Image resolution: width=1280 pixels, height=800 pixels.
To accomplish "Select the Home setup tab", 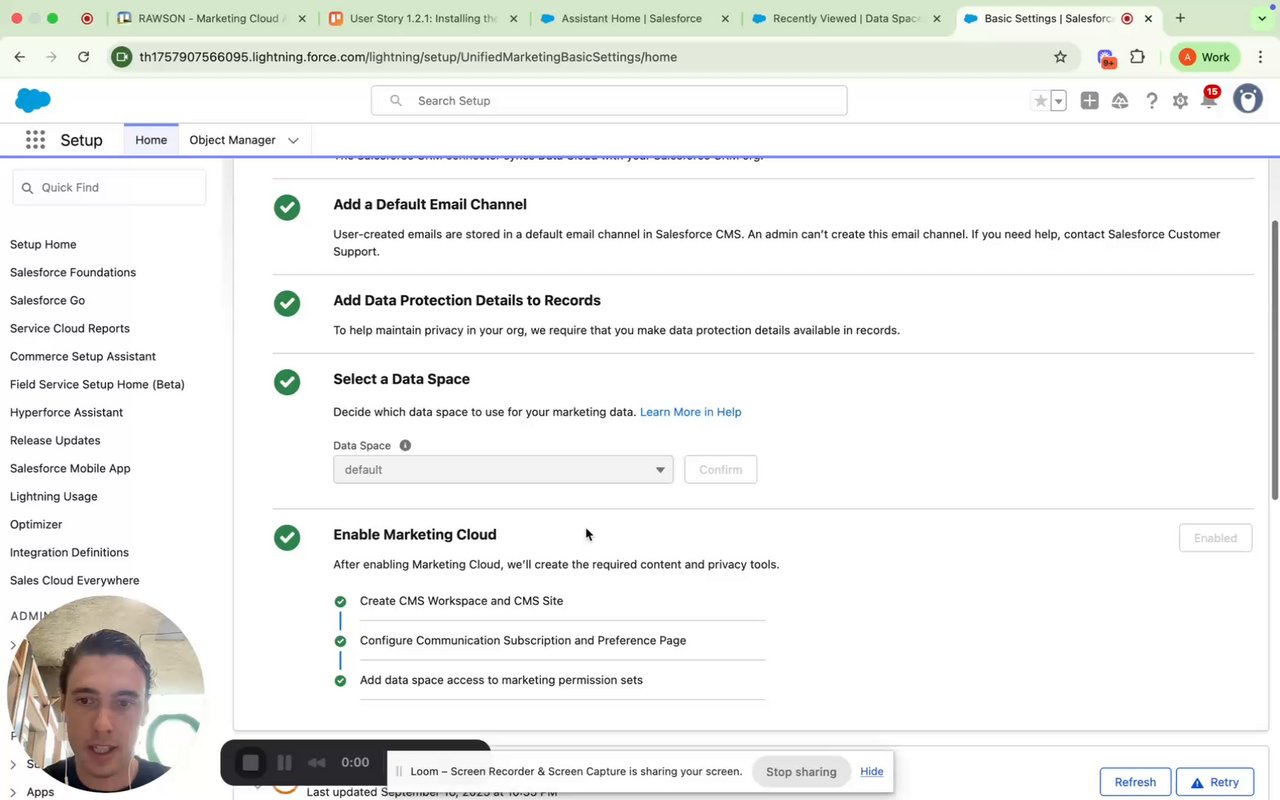I will [x=151, y=140].
